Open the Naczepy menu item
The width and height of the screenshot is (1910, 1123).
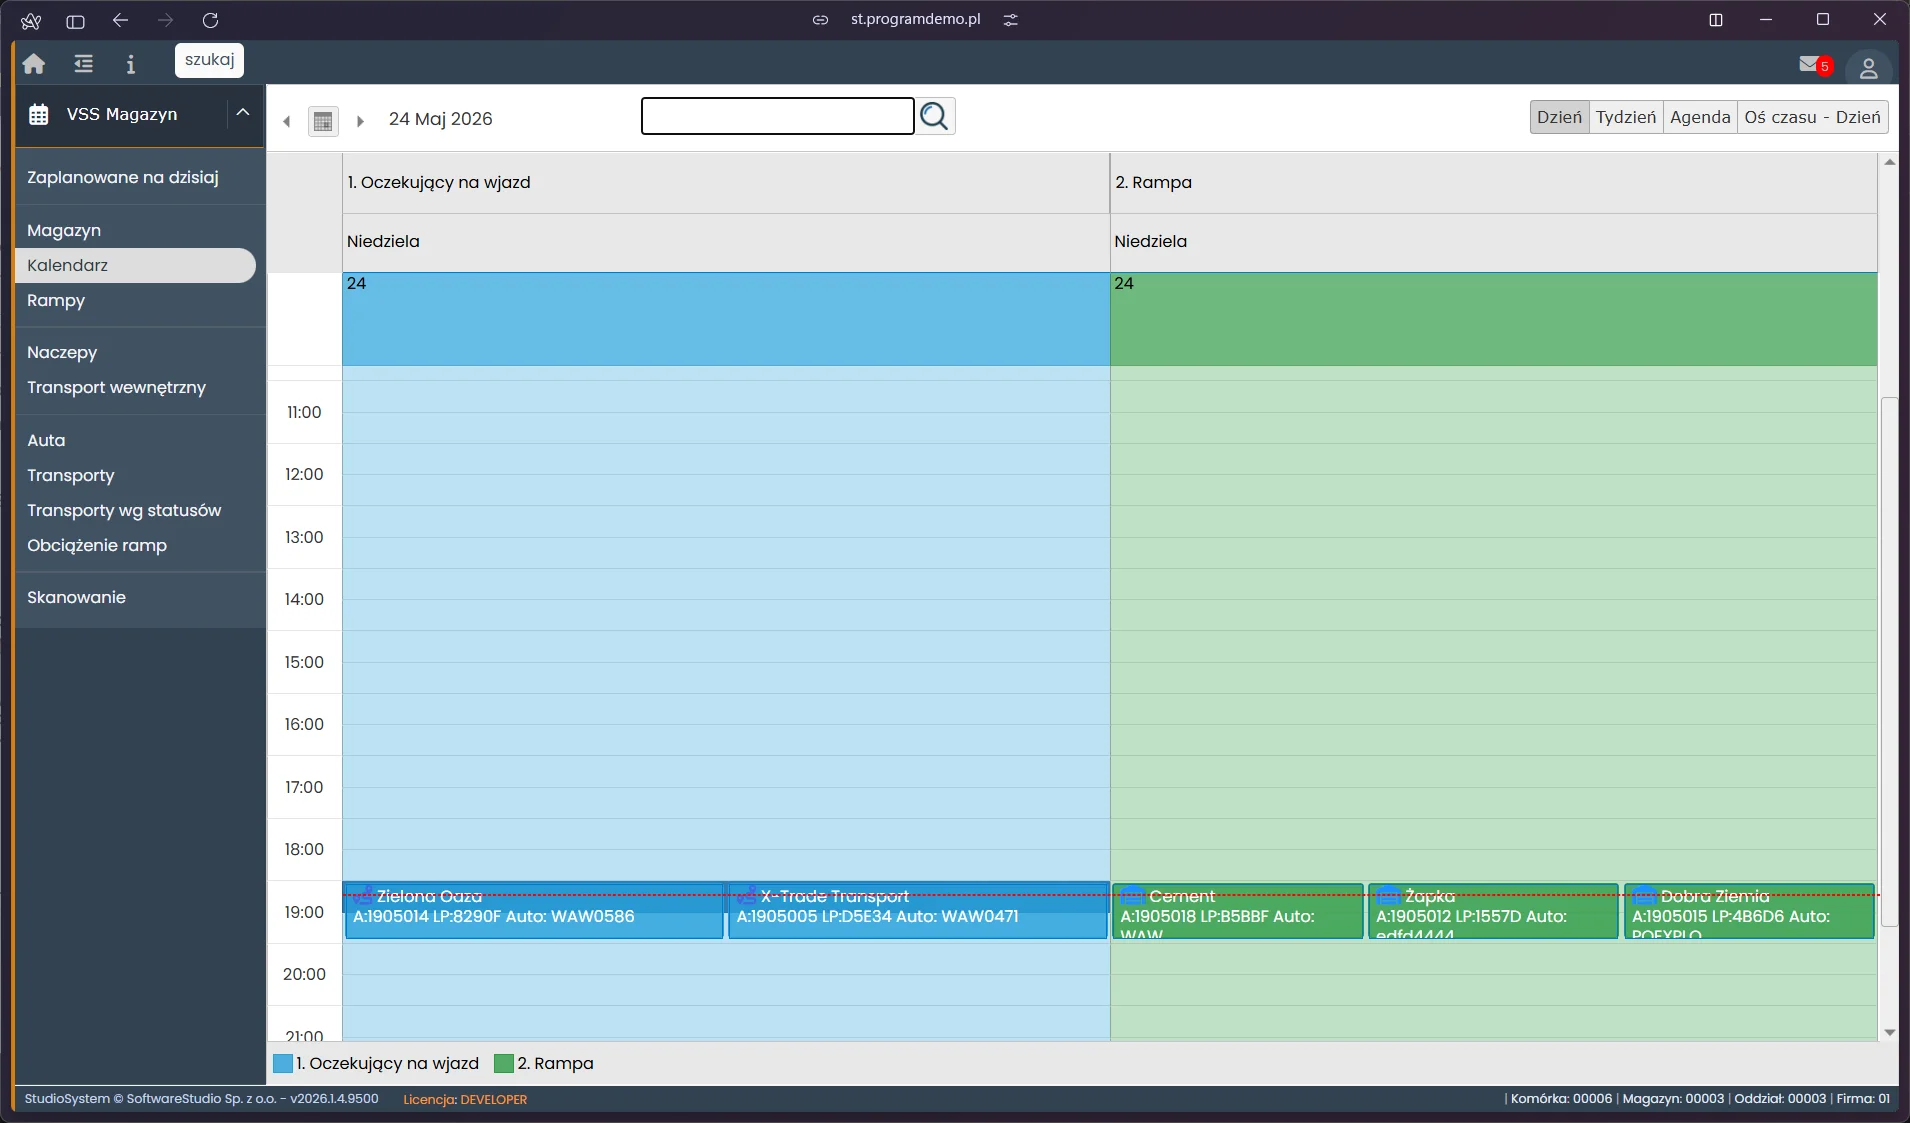tap(62, 352)
